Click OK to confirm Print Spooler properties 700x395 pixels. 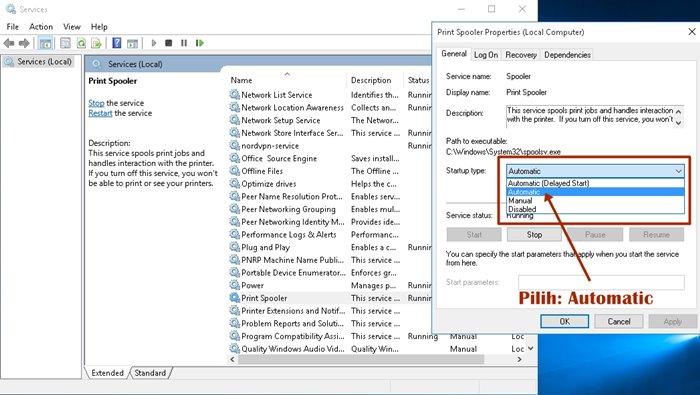[565, 321]
